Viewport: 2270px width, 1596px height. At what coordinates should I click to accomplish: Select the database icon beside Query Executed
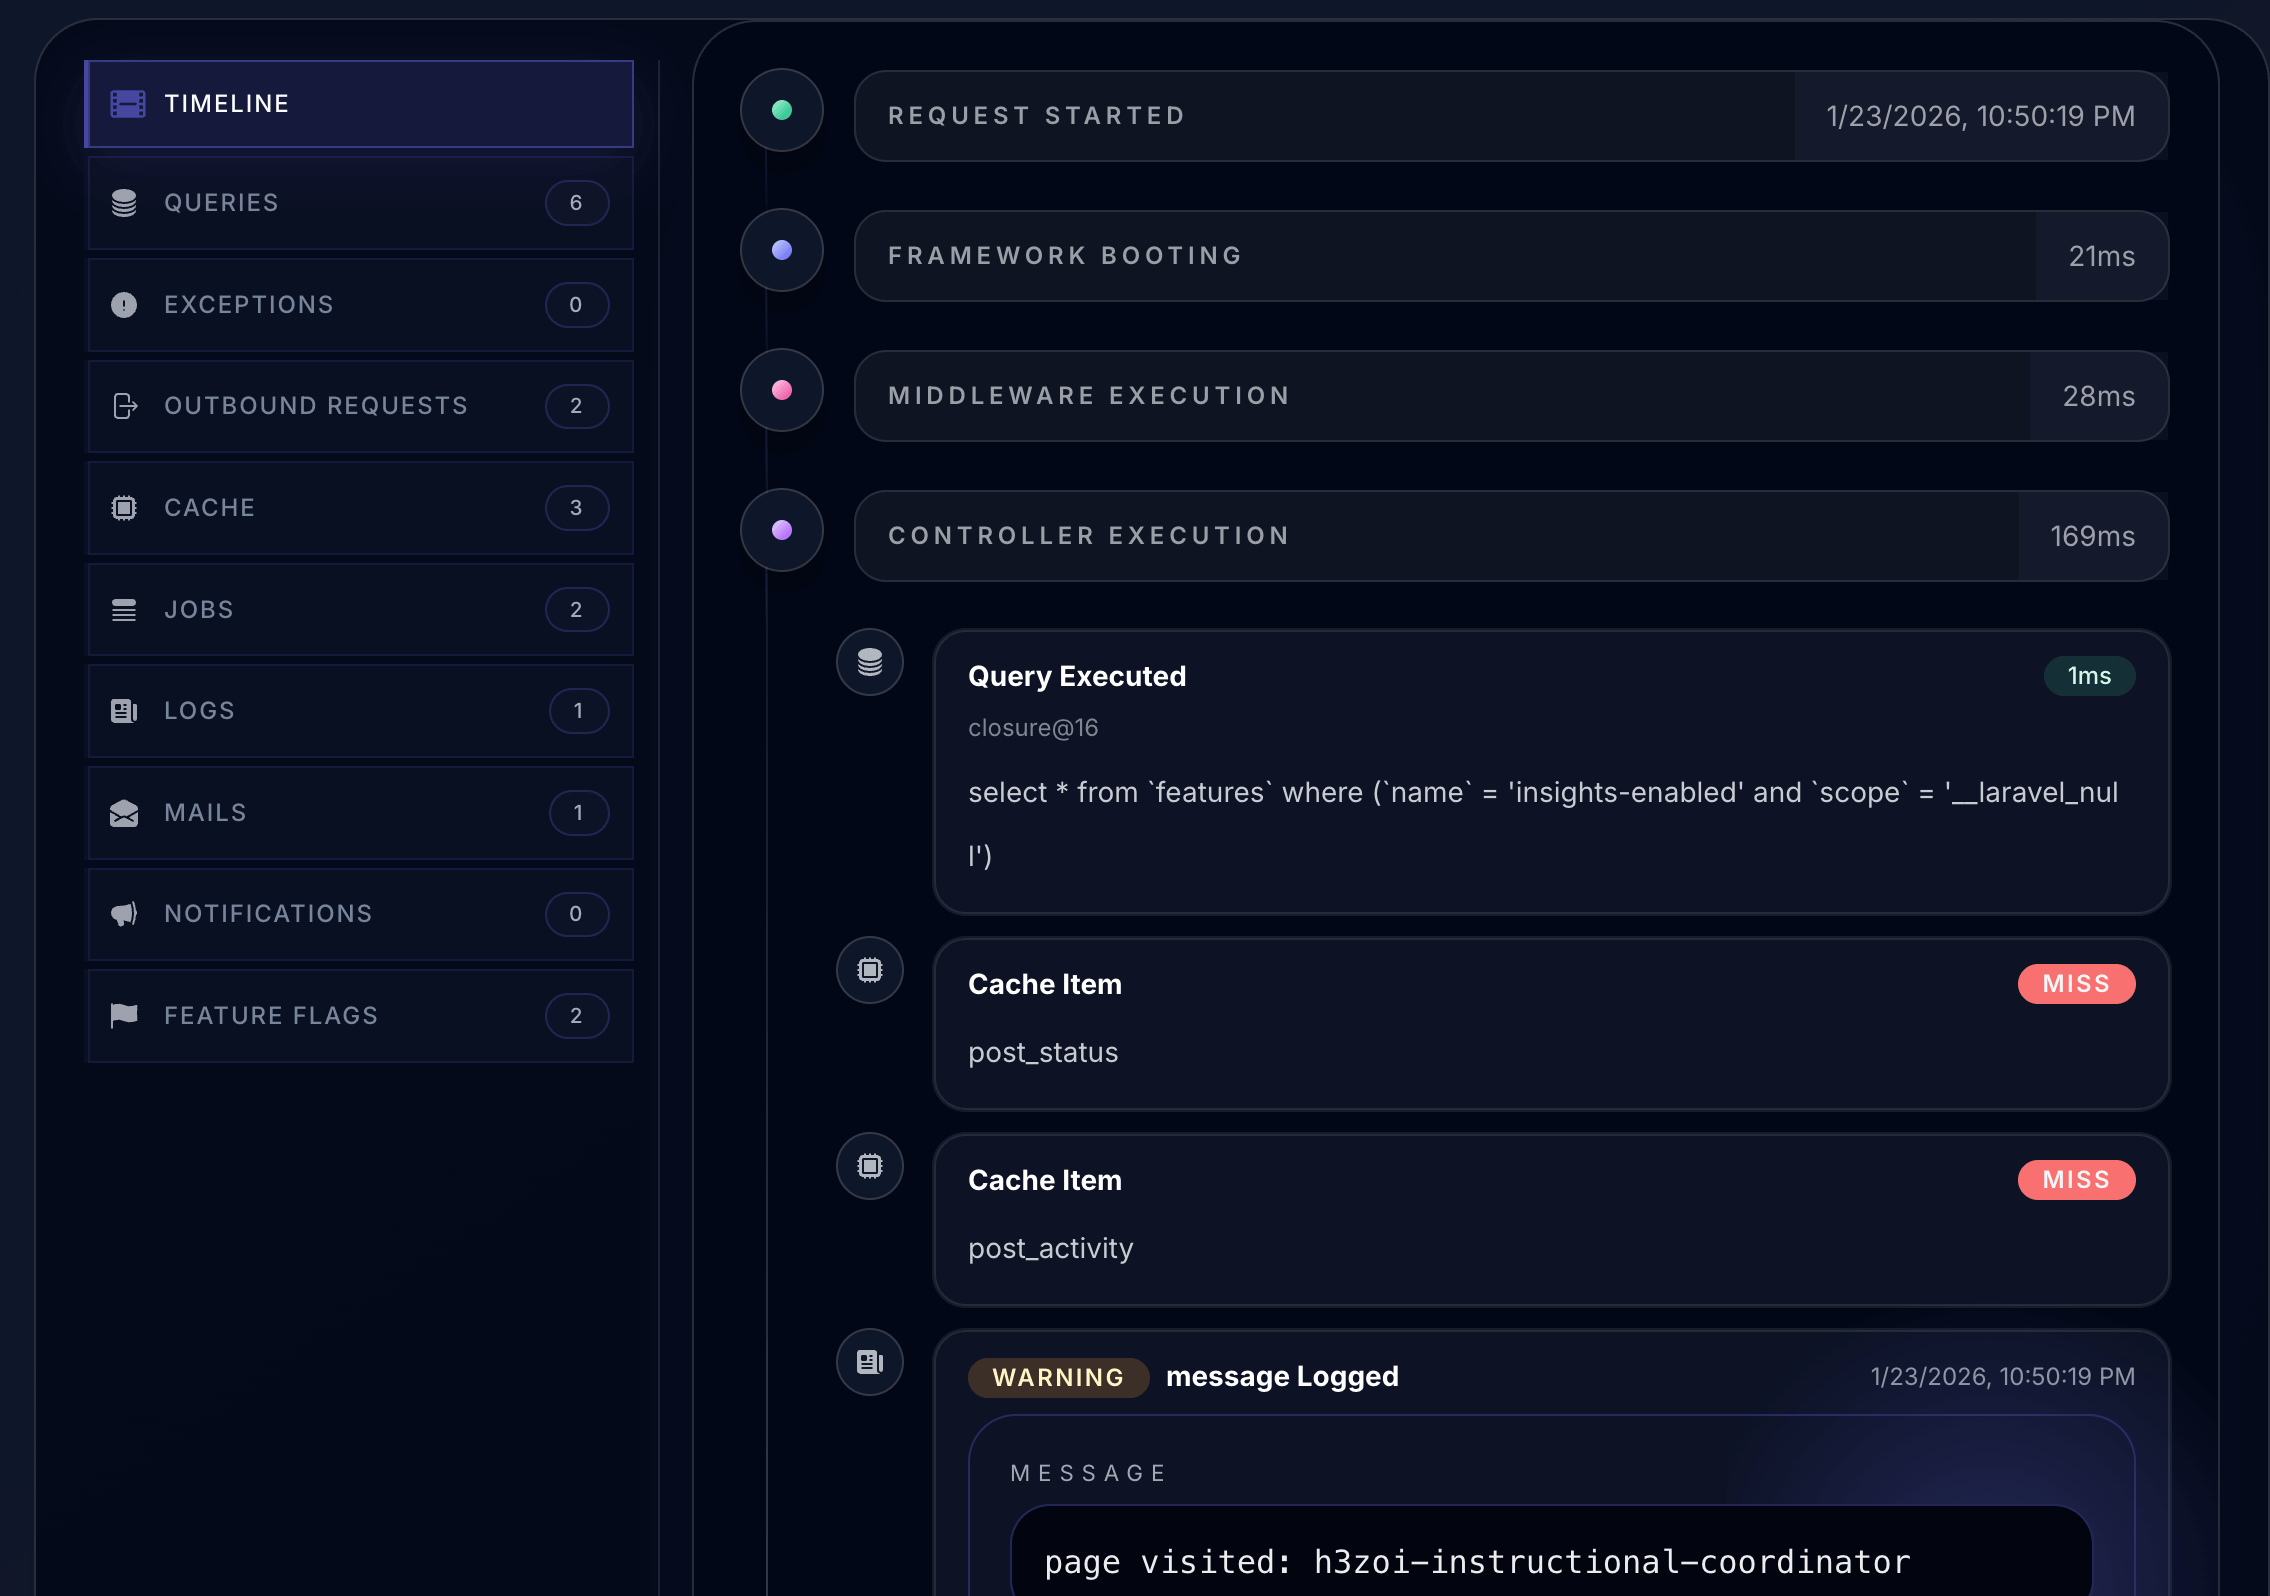pos(869,662)
